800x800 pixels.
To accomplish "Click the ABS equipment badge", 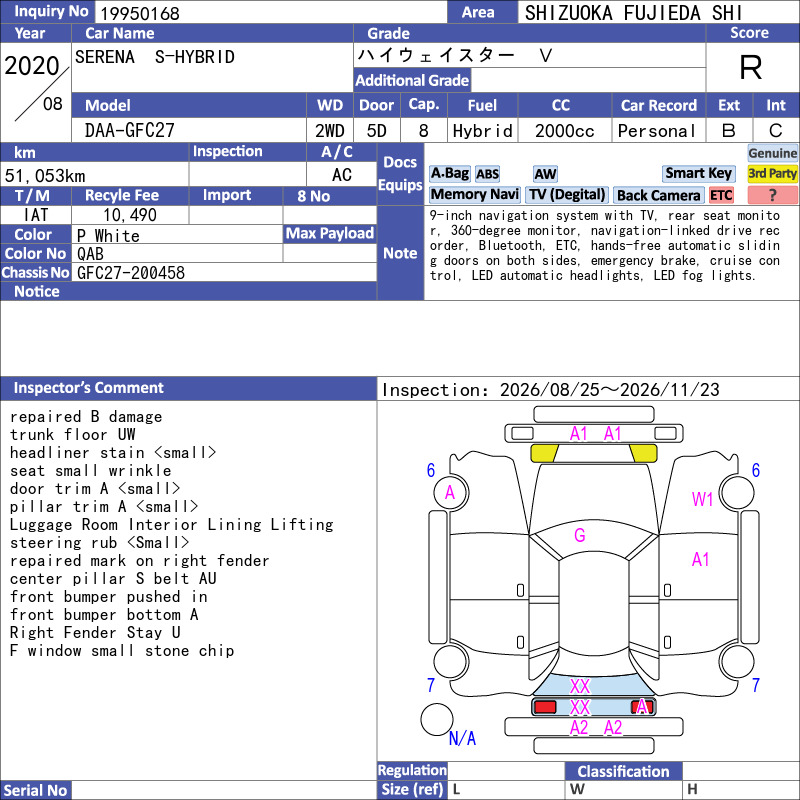I will 487,174.
